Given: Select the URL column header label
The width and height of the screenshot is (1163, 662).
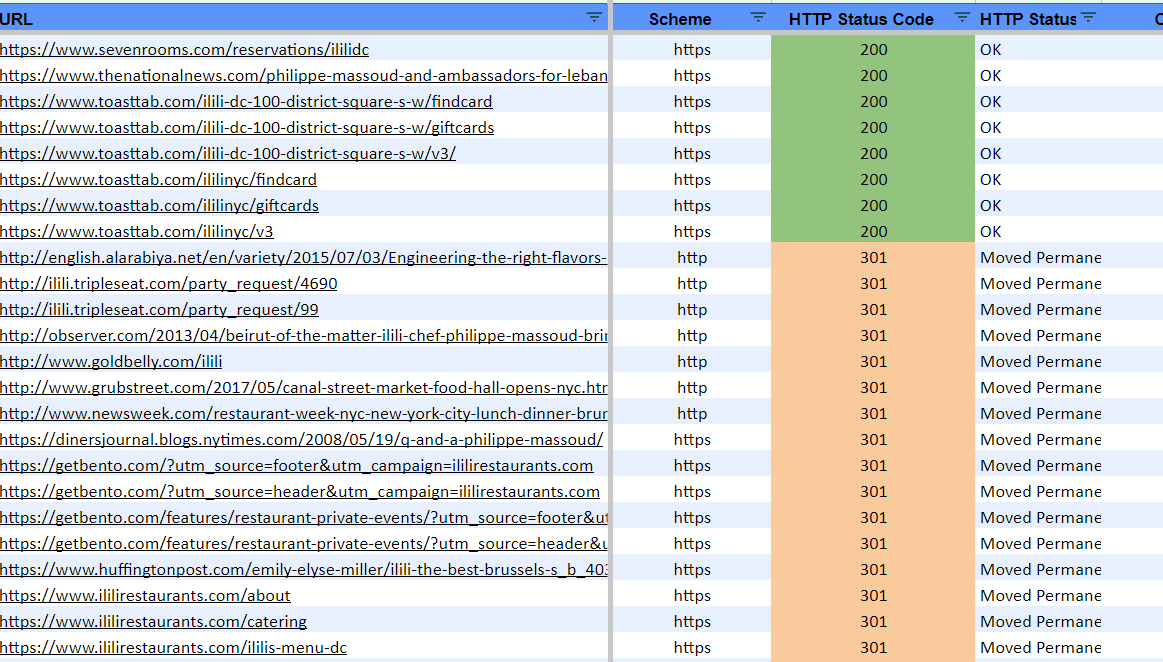Looking at the screenshot, I should tap(16, 19).
